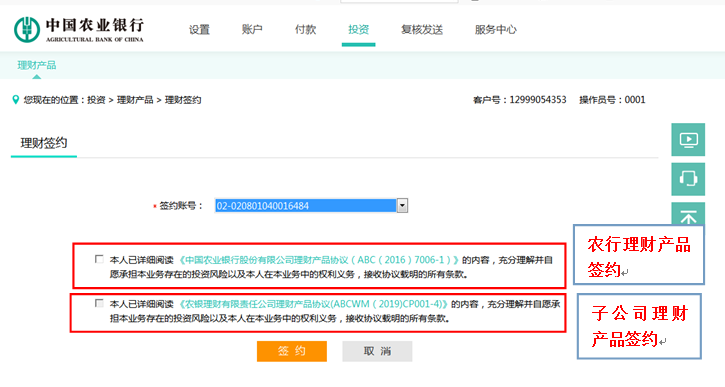
Task: Open the 中国农业银行股份有限公司理财产品协议 link
Action: coord(319,260)
